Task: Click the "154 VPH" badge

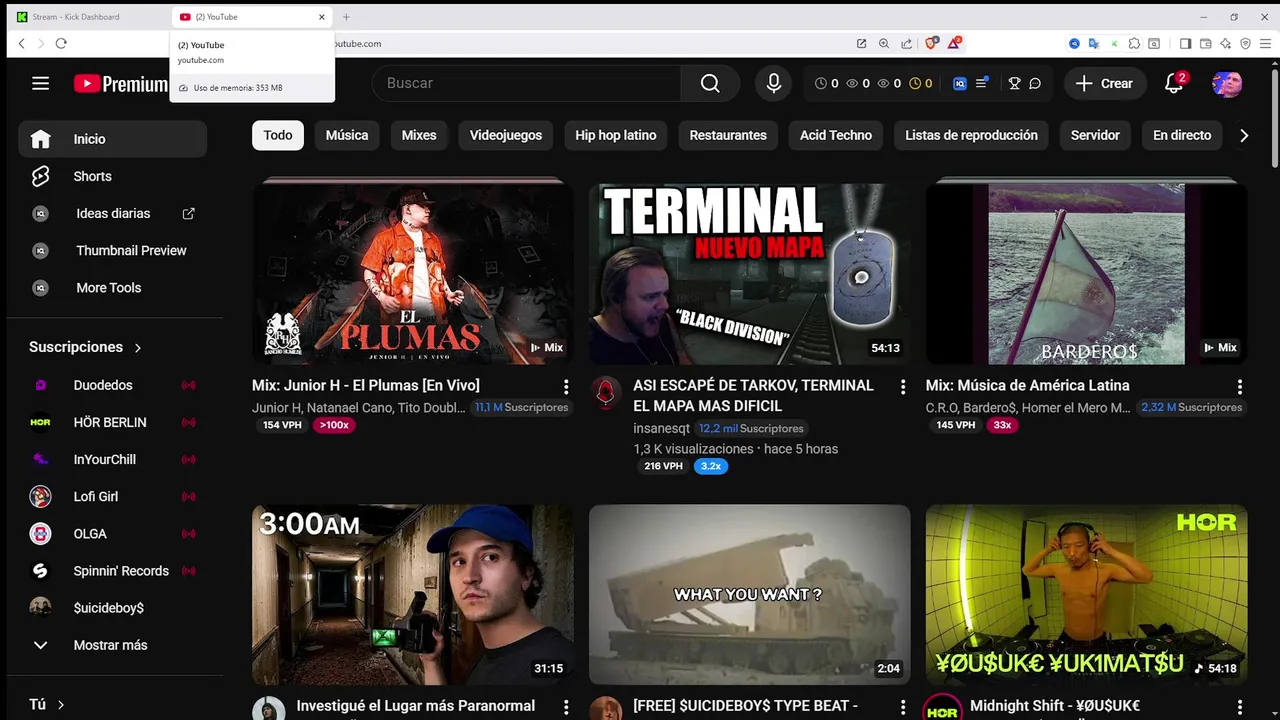Action: [282, 425]
